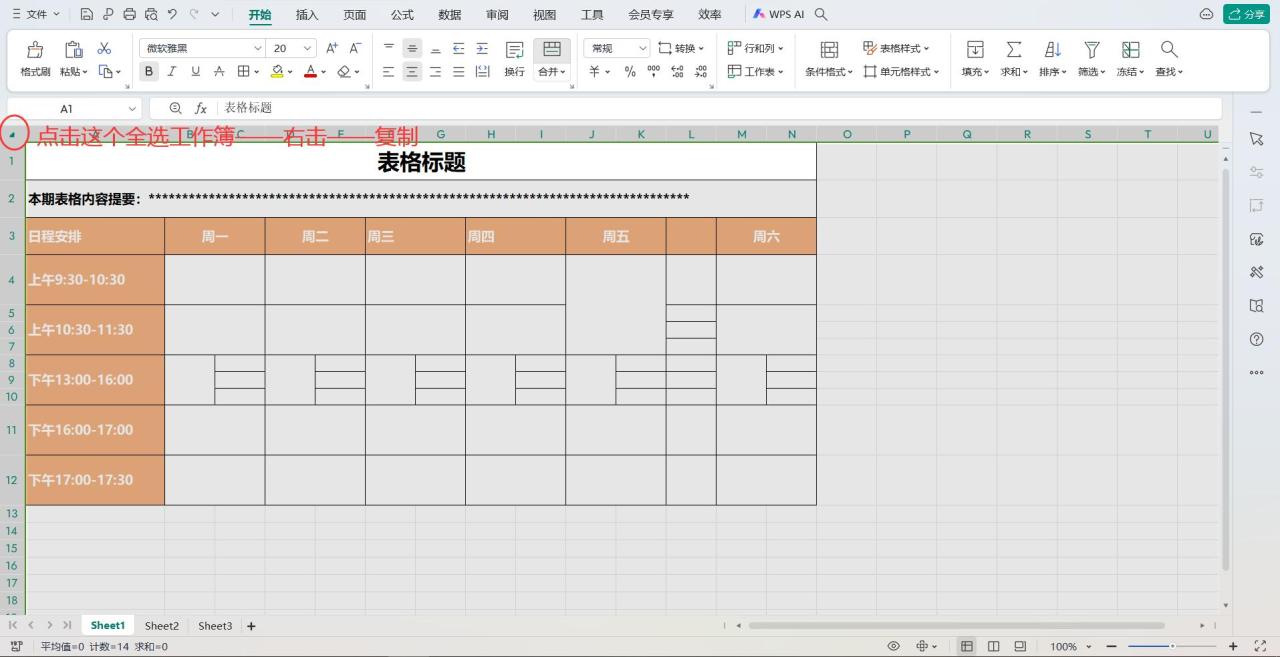Undo the last action
Screen dimensions: 1280x657
[x=173, y=14]
